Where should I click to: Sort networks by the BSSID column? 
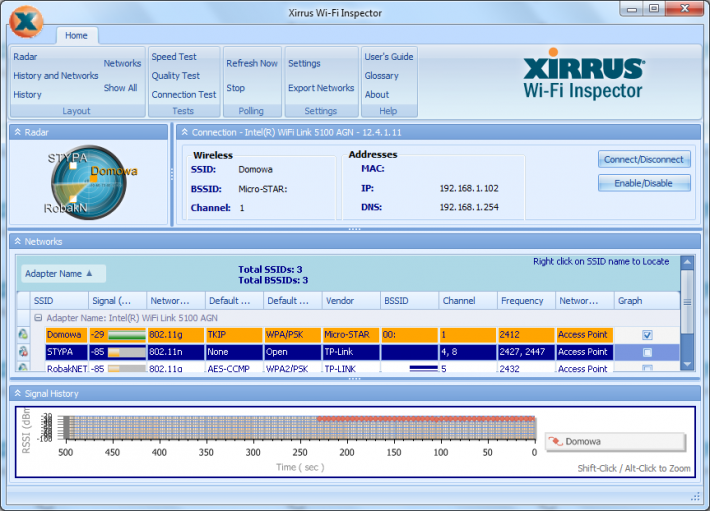[x=409, y=301]
